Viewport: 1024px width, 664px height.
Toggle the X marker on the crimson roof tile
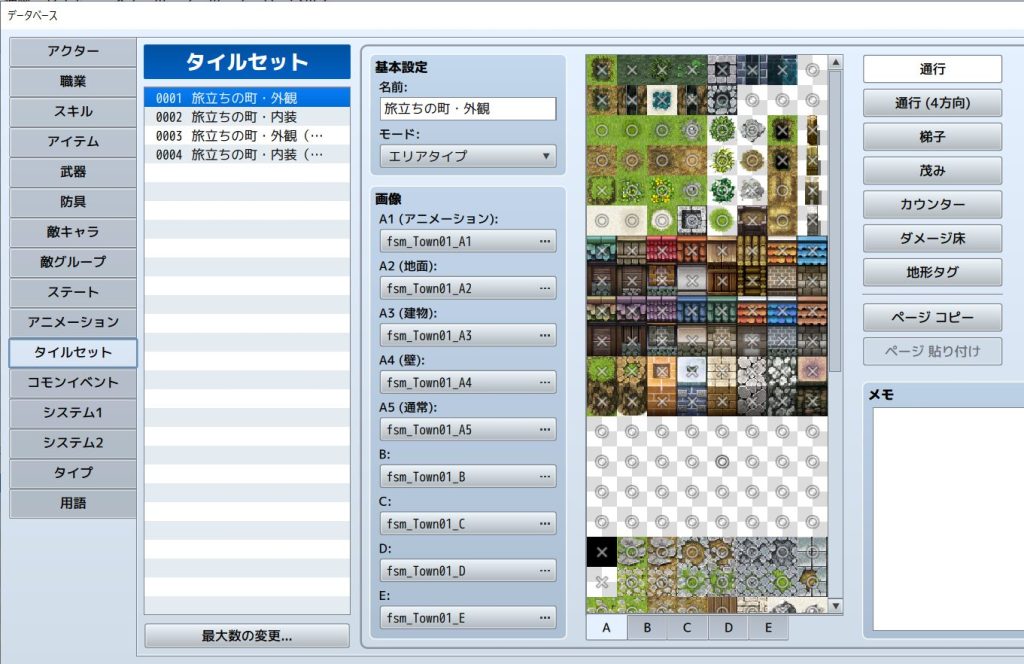[x=661, y=250]
